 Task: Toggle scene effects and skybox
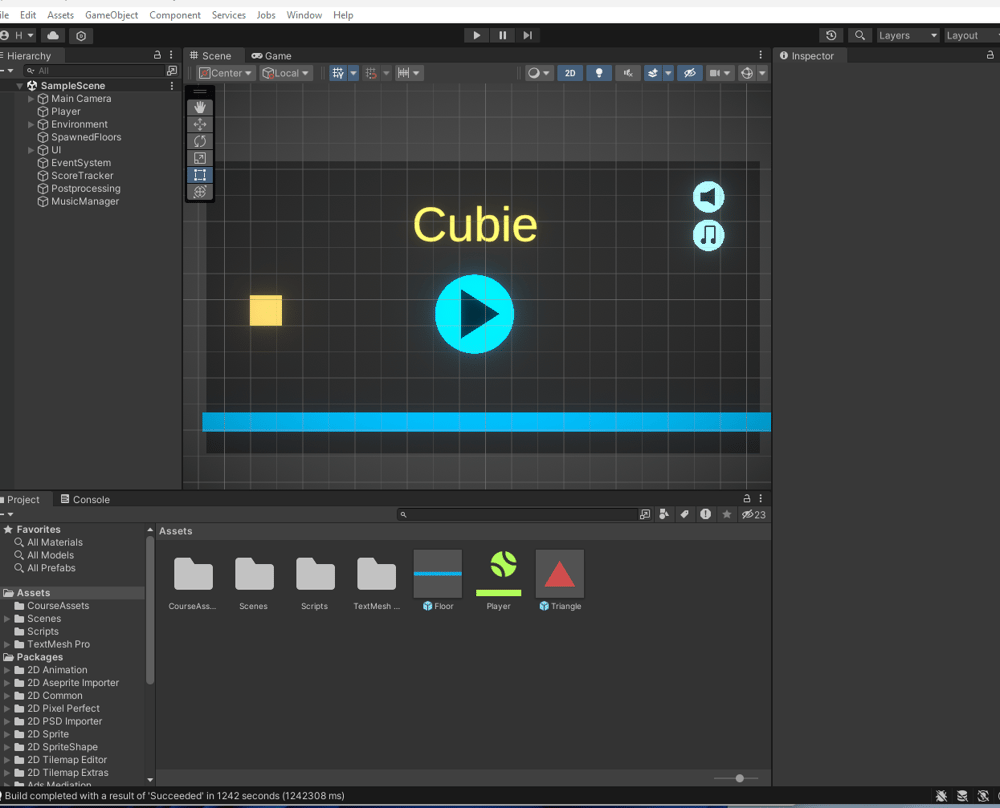tap(652, 73)
